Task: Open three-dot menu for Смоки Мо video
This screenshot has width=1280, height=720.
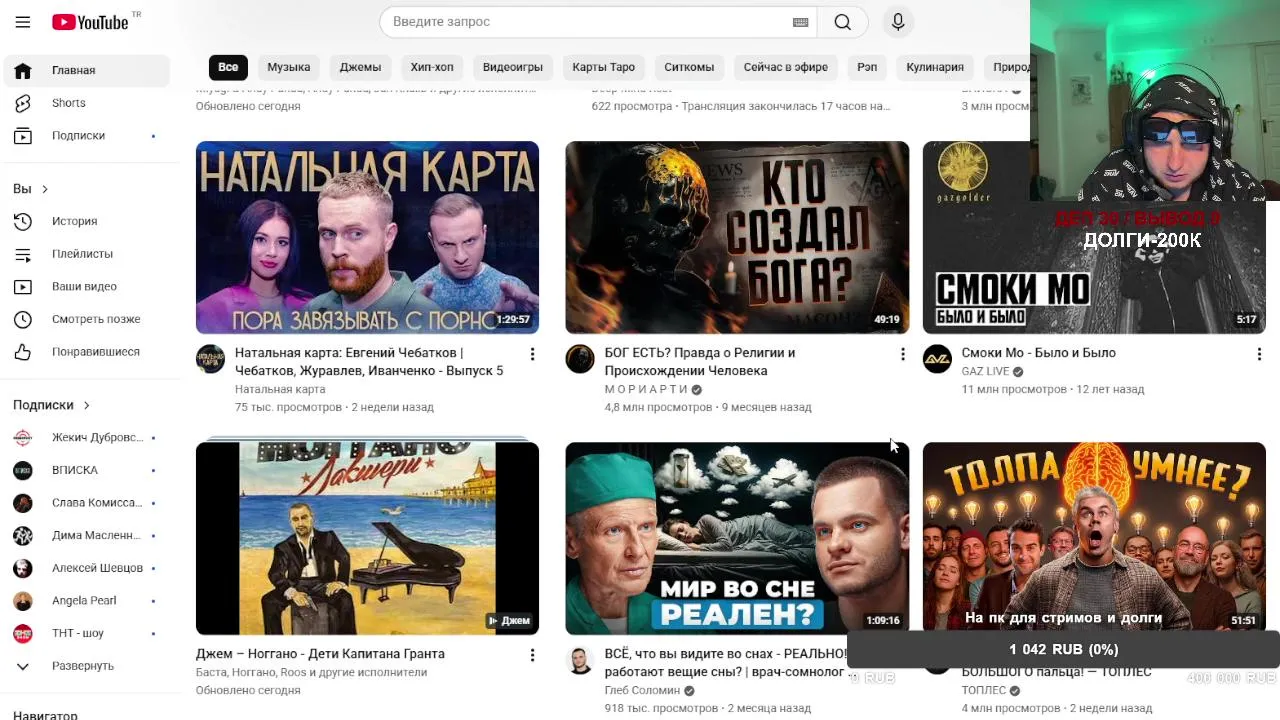Action: tap(1259, 354)
